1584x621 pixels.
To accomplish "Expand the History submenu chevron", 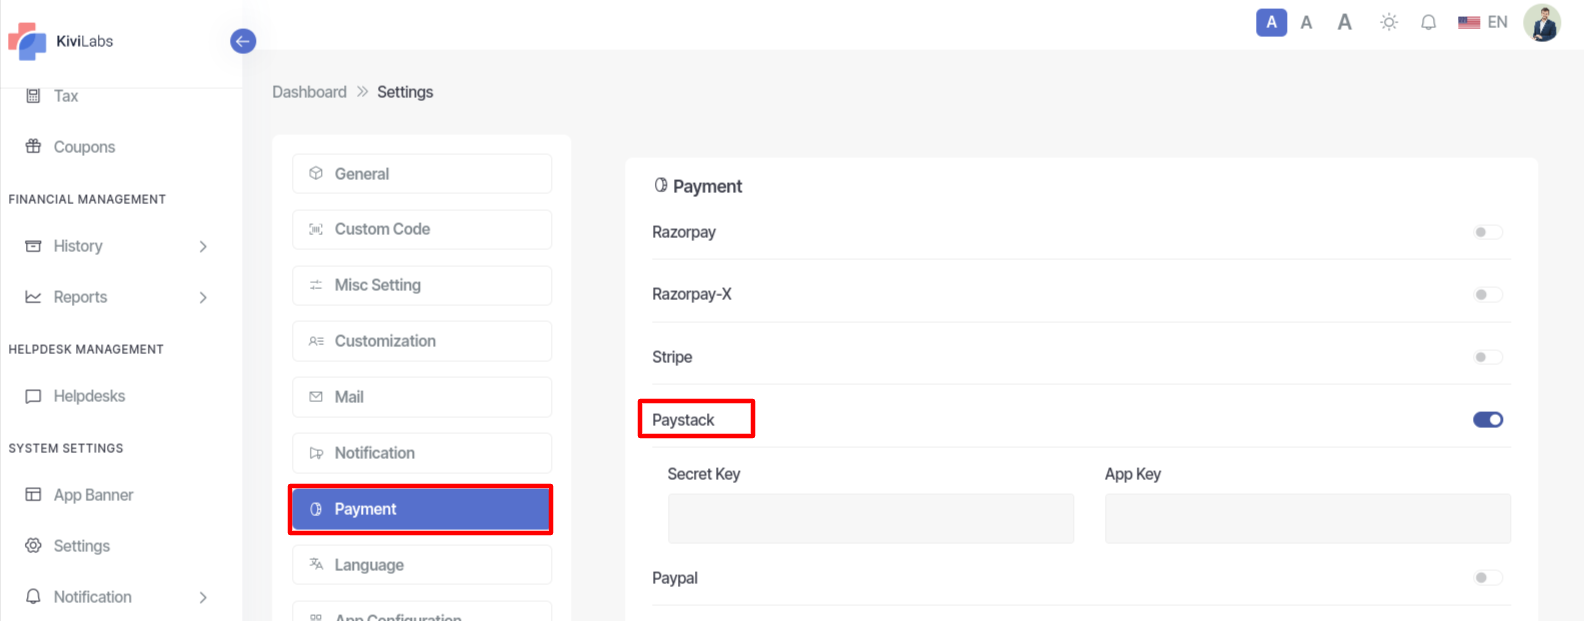I will tap(203, 246).
